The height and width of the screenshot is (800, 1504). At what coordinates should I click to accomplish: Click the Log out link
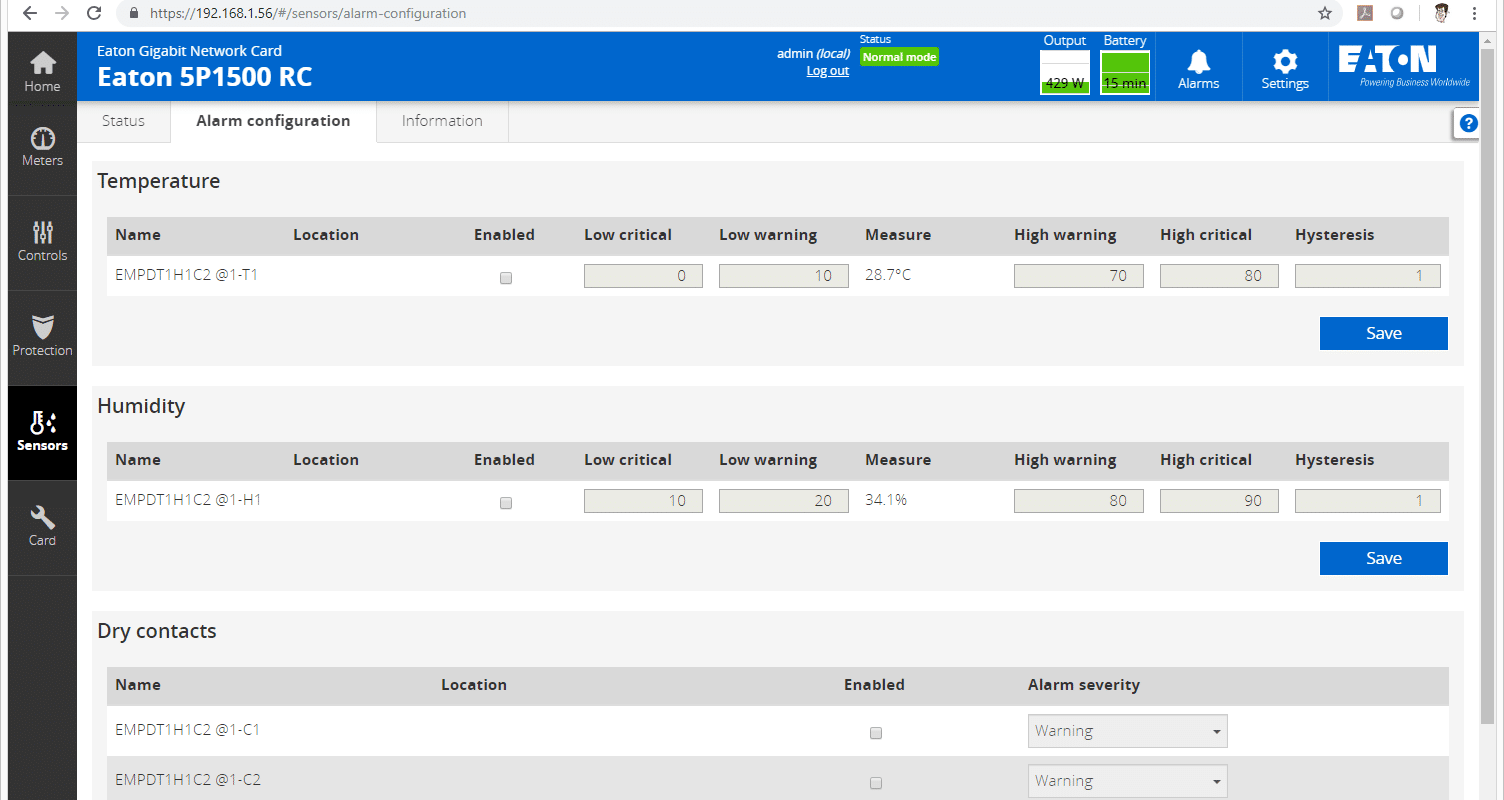[x=828, y=71]
